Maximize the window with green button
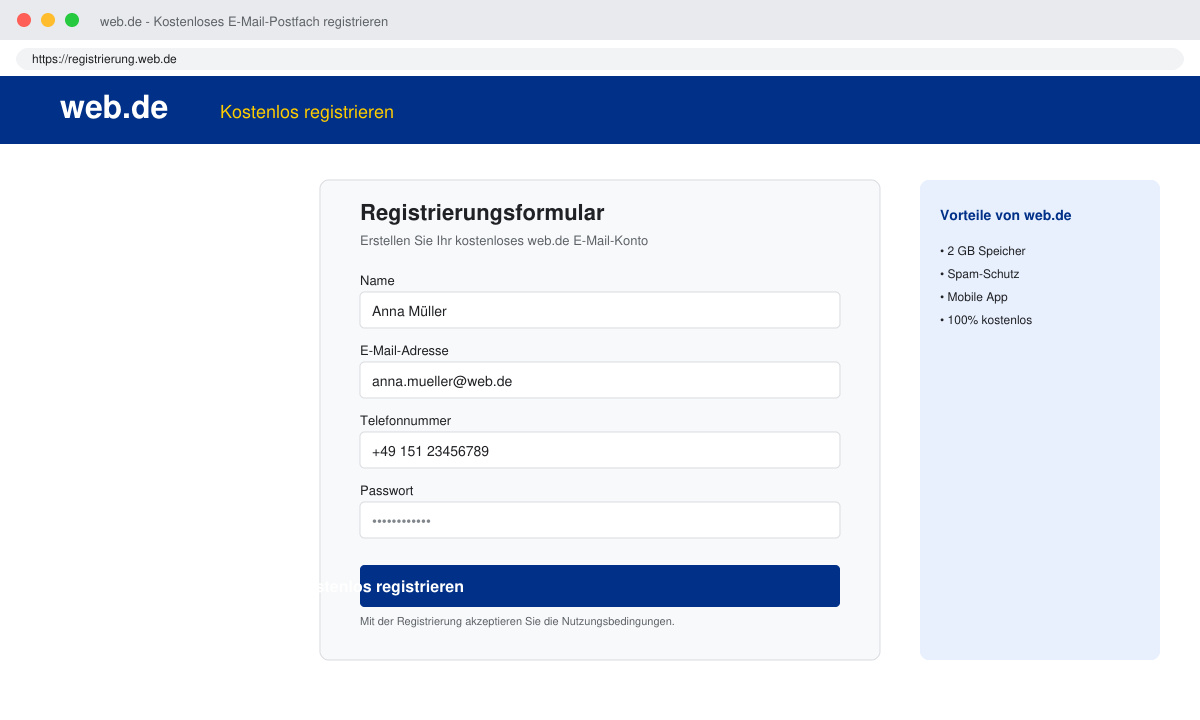Image resolution: width=1200 pixels, height=720 pixels. point(72,20)
